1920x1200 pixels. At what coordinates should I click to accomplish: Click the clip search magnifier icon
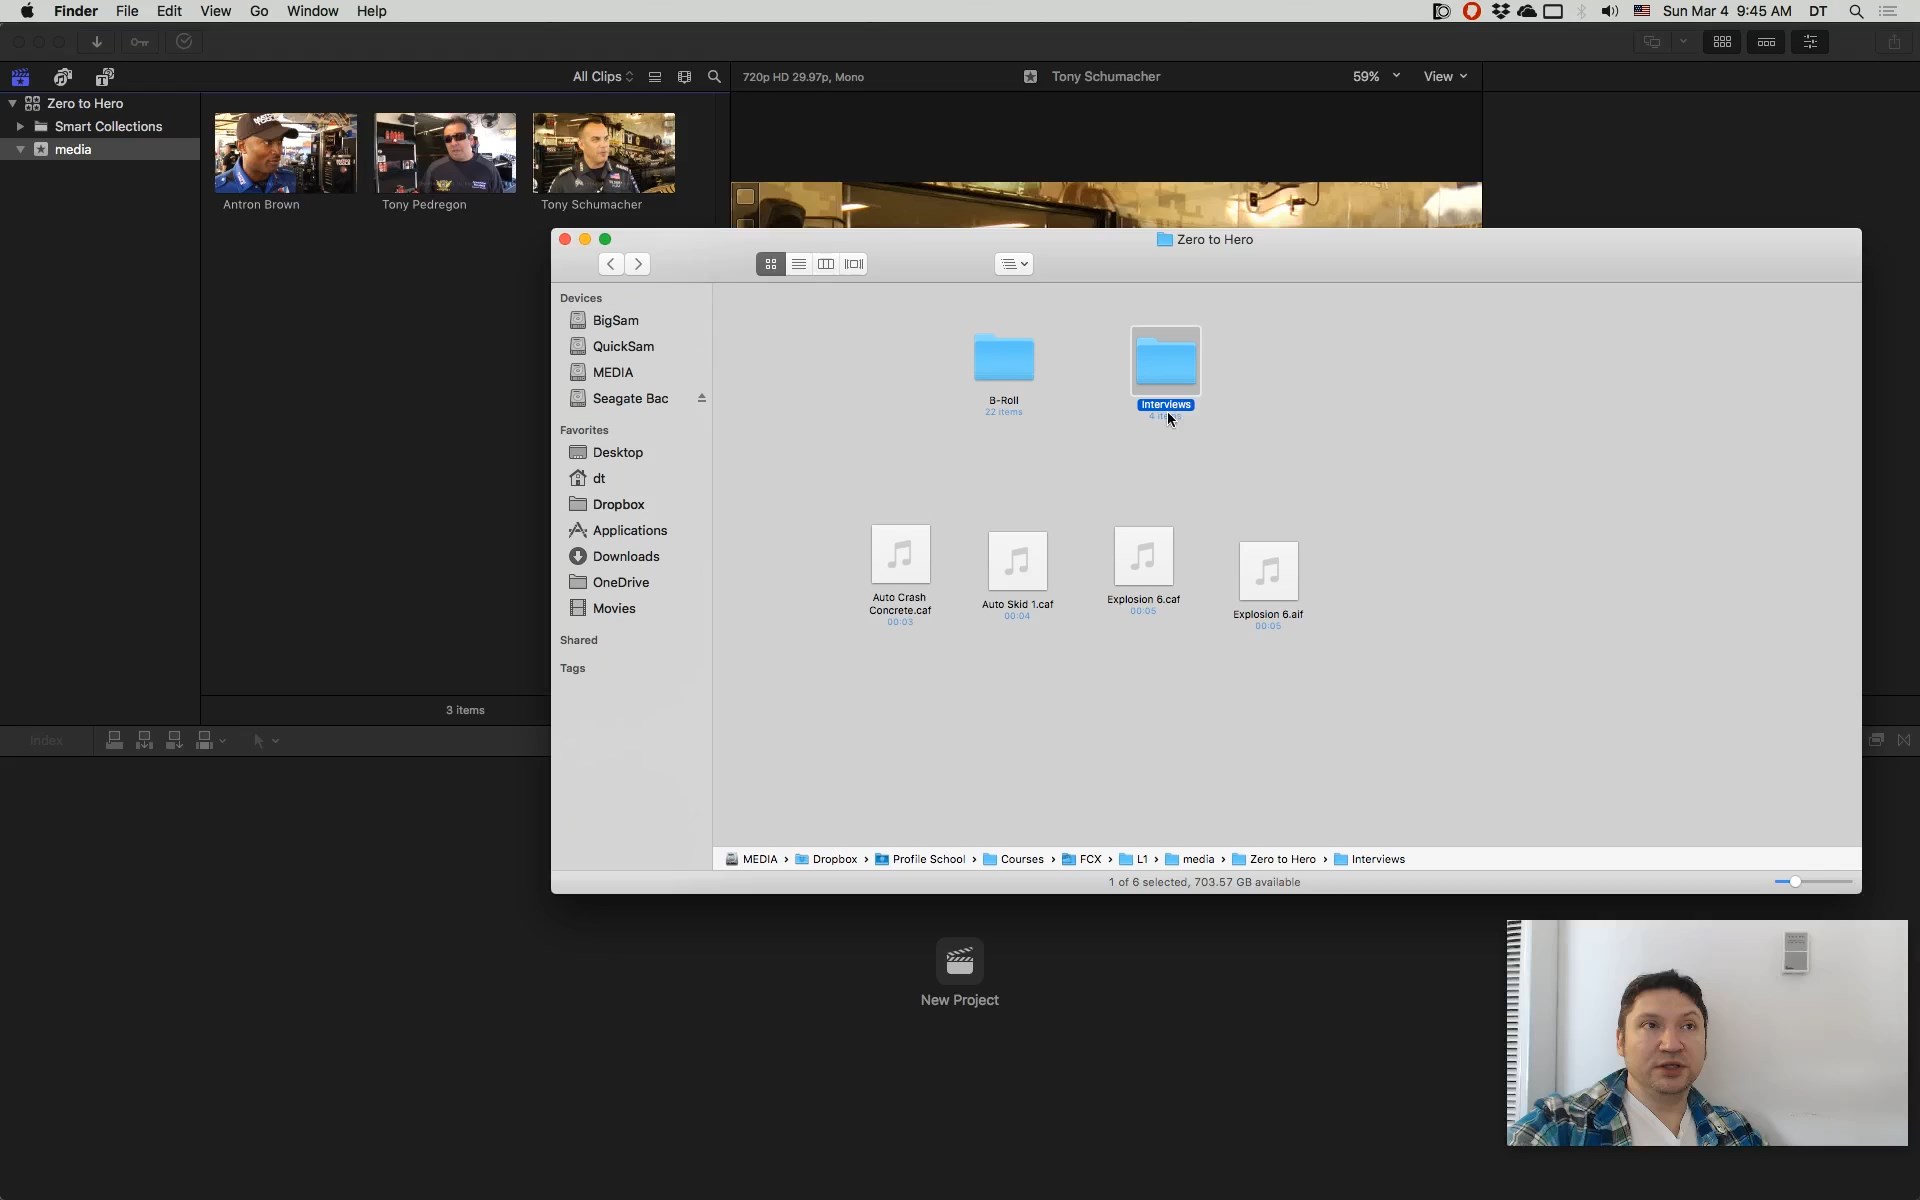point(714,77)
